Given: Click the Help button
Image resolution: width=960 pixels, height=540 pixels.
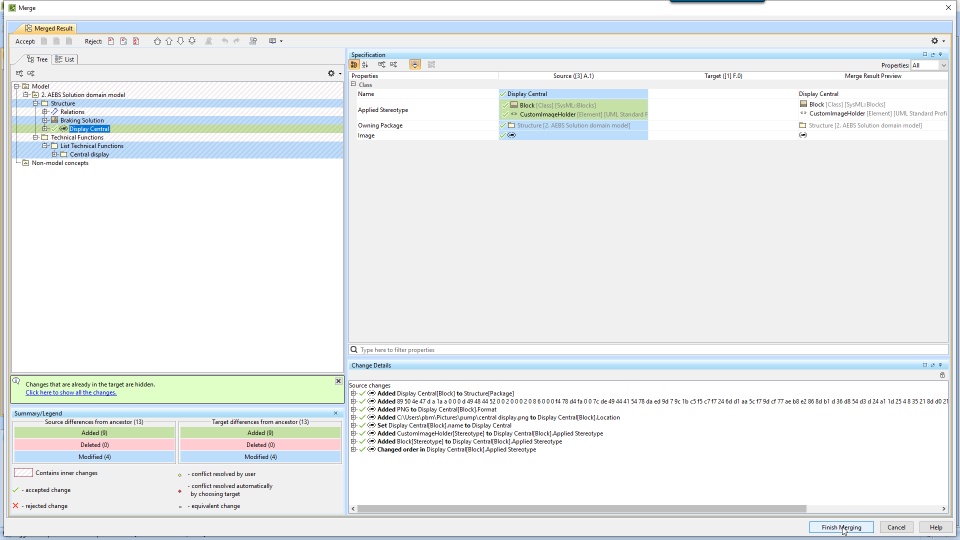Looking at the screenshot, I should (936, 527).
